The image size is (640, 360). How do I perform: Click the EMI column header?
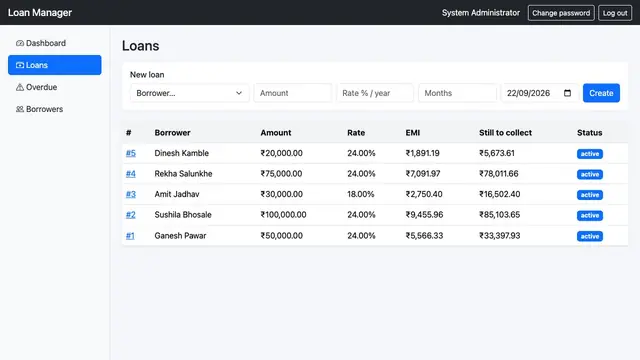tap(413, 133)
